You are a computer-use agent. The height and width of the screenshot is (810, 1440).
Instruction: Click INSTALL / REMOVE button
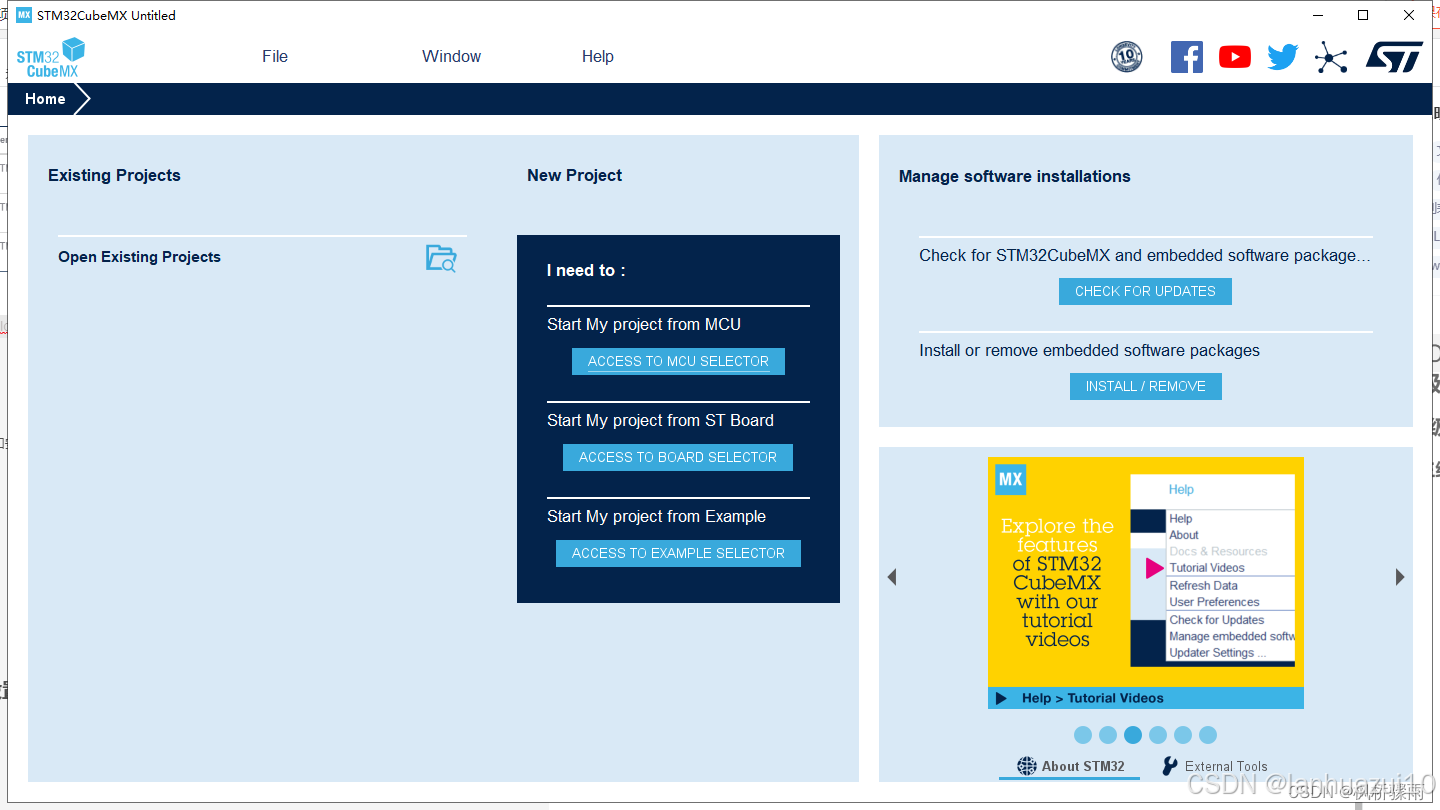(1146, 386)
